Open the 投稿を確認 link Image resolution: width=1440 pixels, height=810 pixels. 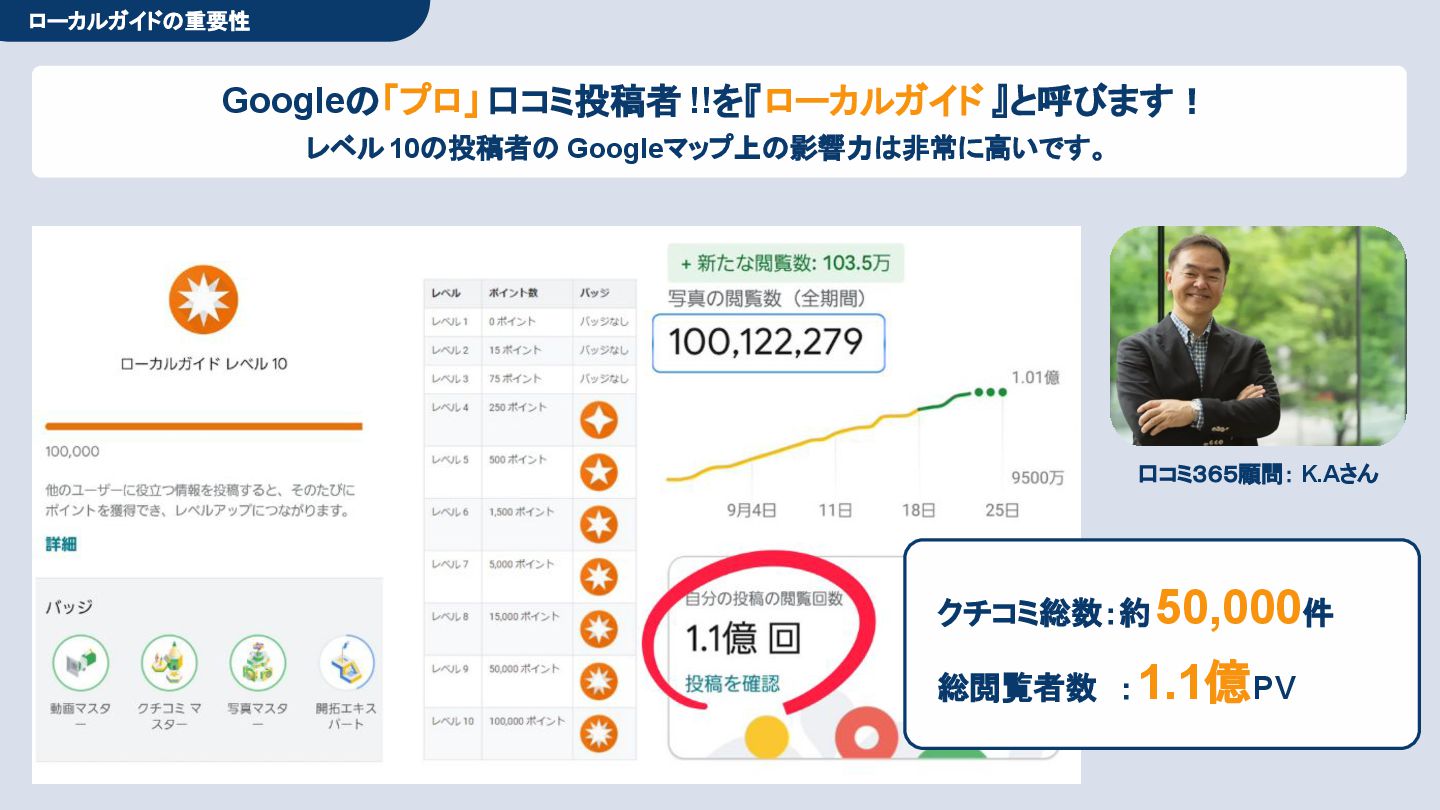click(732, 684)
